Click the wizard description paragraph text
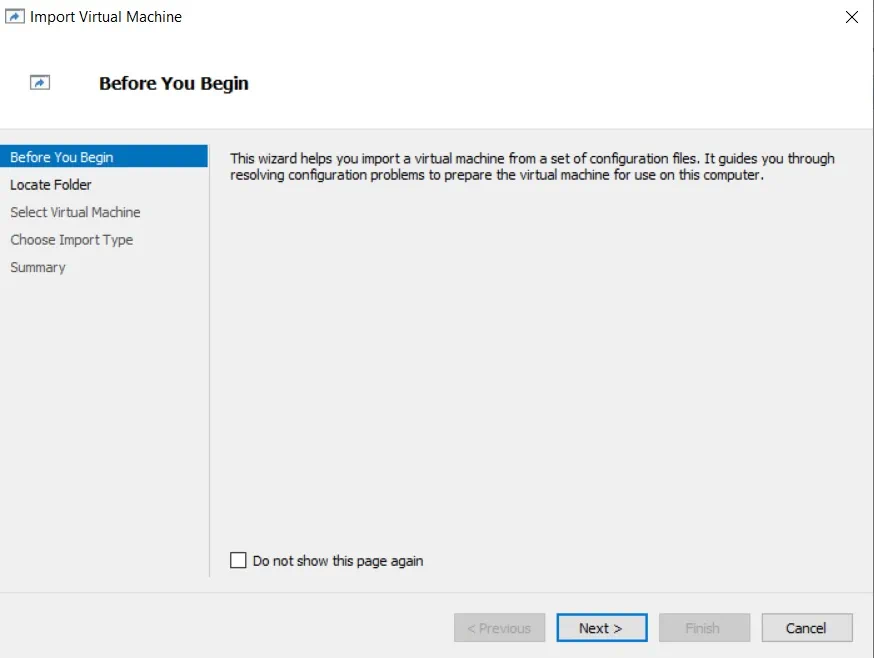Viewport: 874px width, 658px height. point(530,166)
